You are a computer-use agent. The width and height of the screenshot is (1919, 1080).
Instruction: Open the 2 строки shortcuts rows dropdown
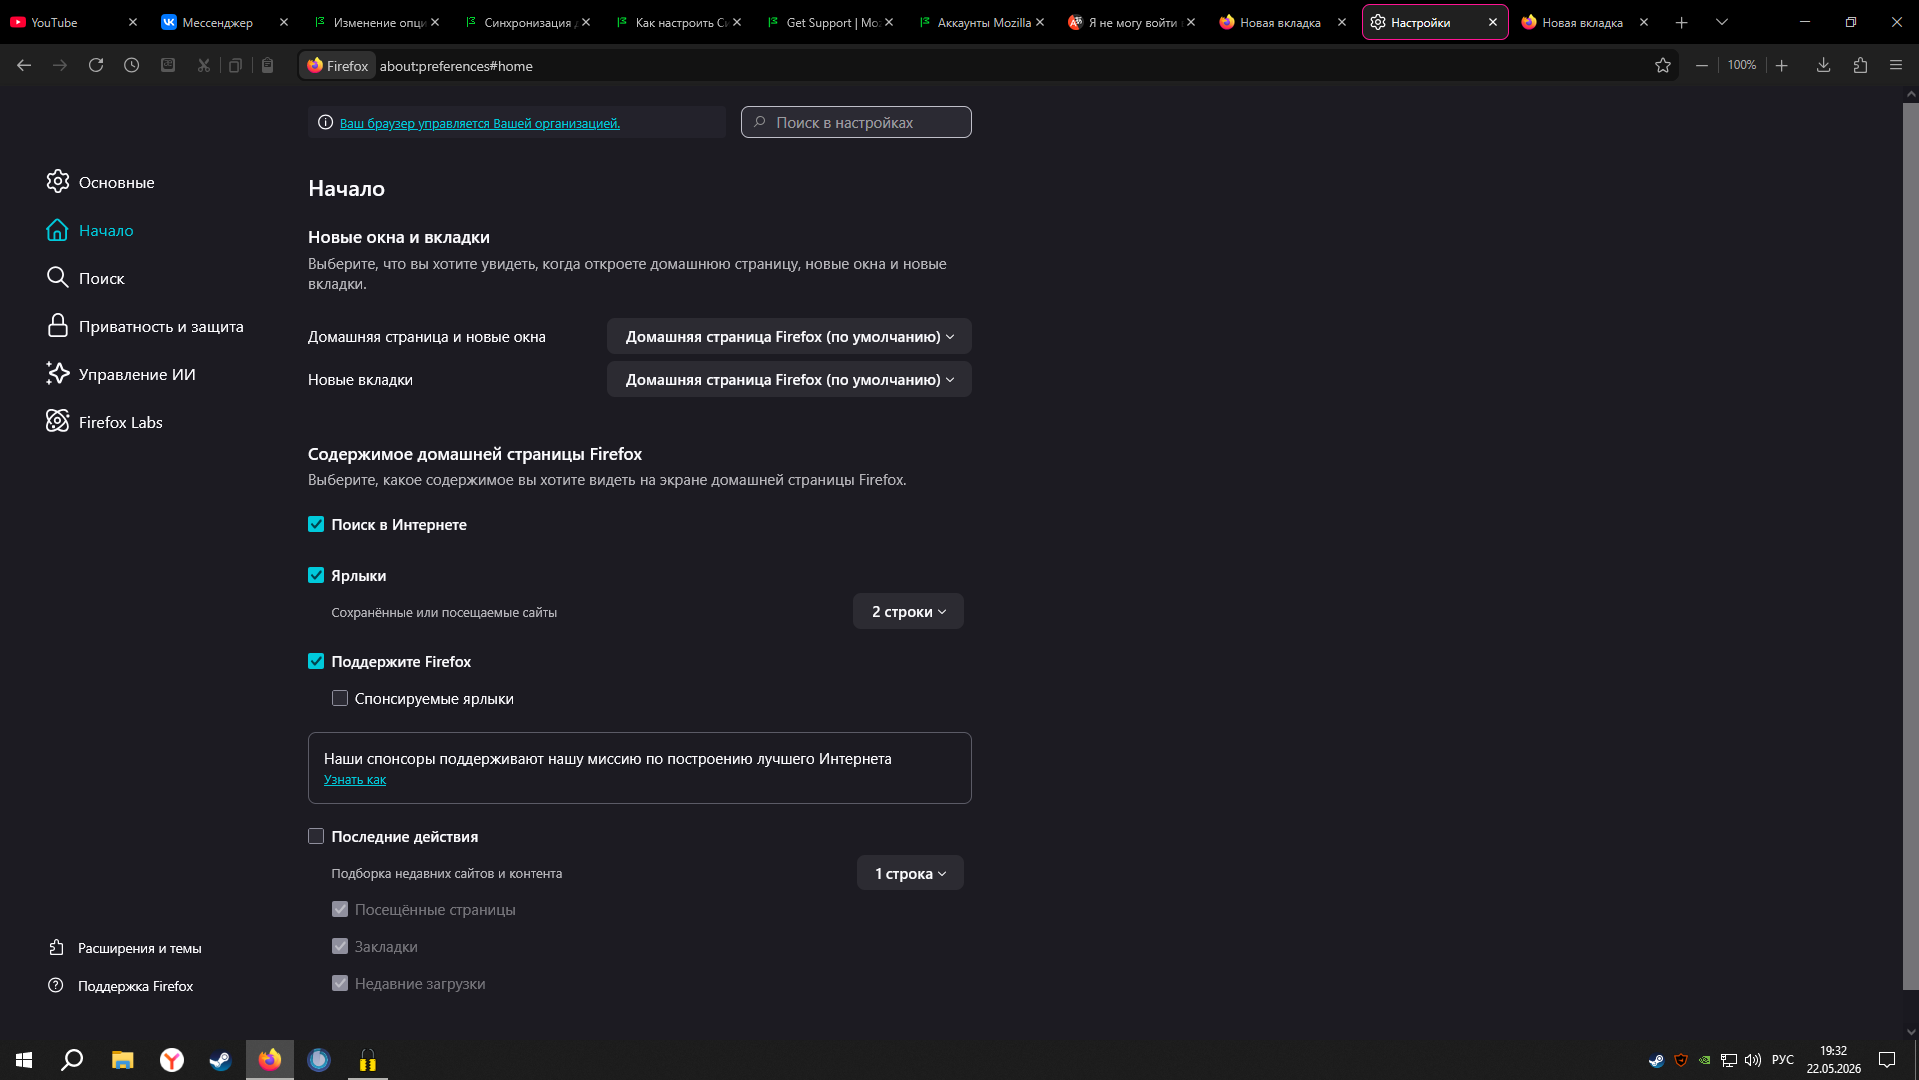click(908, 611)
